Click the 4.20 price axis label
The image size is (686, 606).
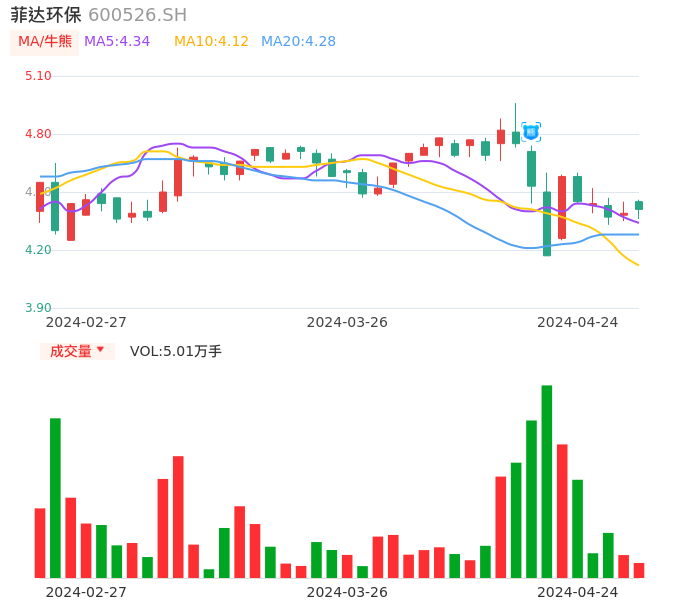click(x=38, y=250)
